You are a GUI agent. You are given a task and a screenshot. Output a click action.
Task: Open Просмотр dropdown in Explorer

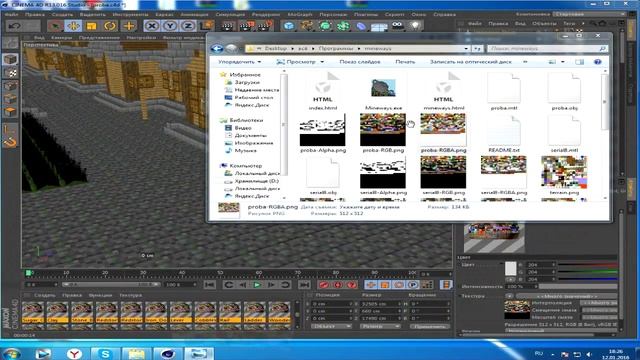click(300, 62)
